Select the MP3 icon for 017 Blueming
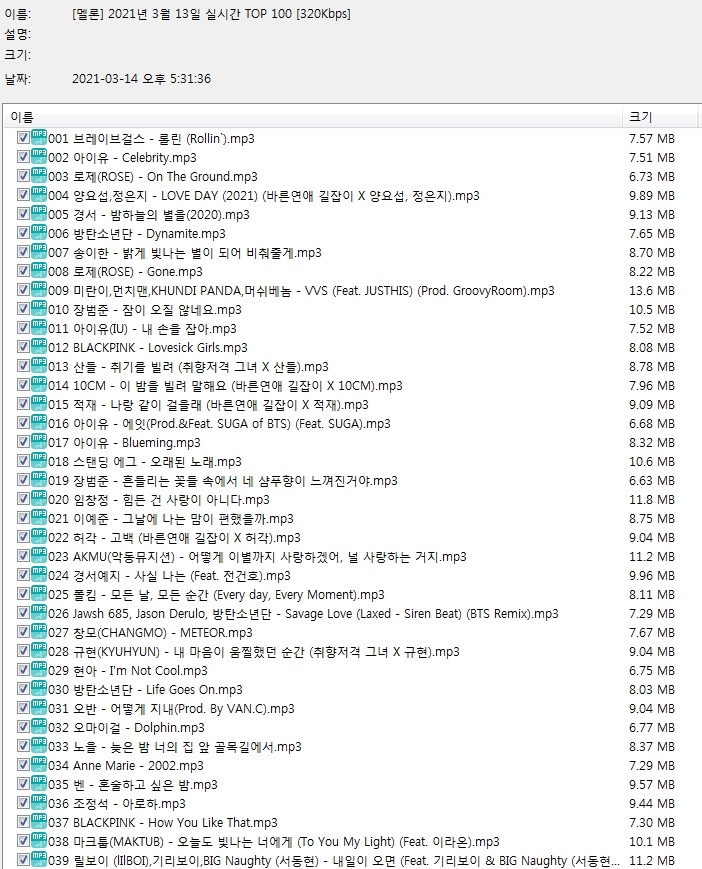 click(39, 441)
